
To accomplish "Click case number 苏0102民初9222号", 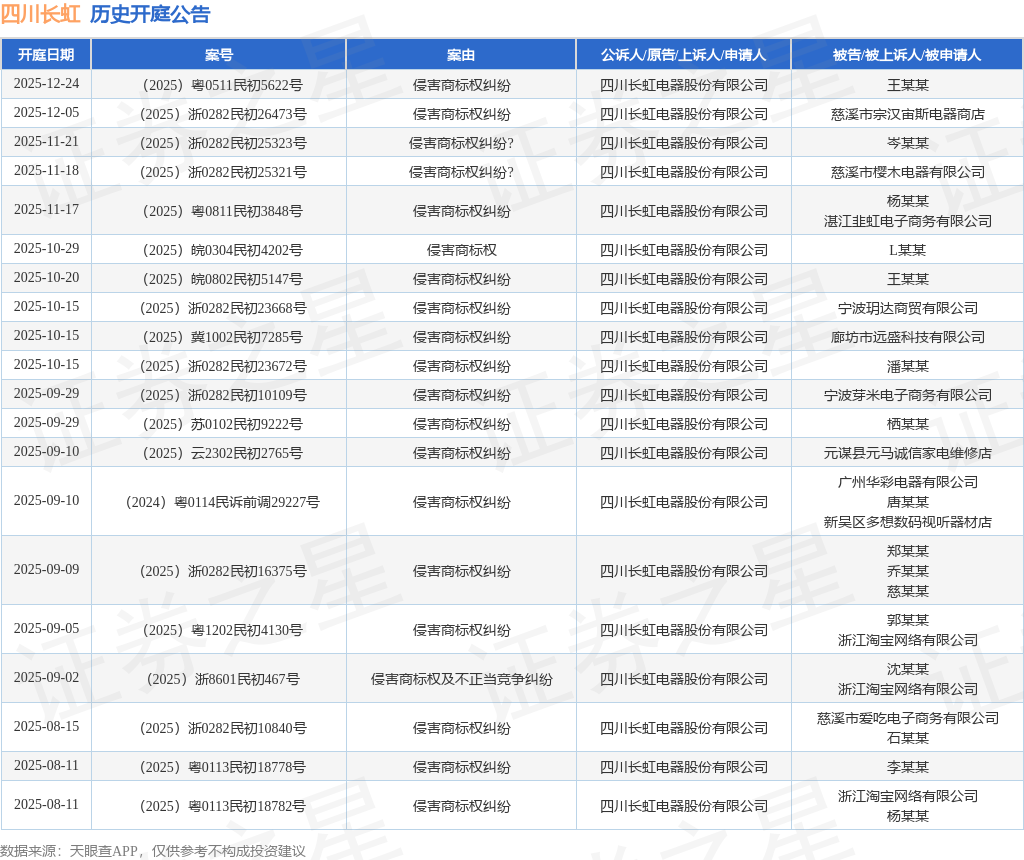I will pyautogui.click(x=223, y=424).
